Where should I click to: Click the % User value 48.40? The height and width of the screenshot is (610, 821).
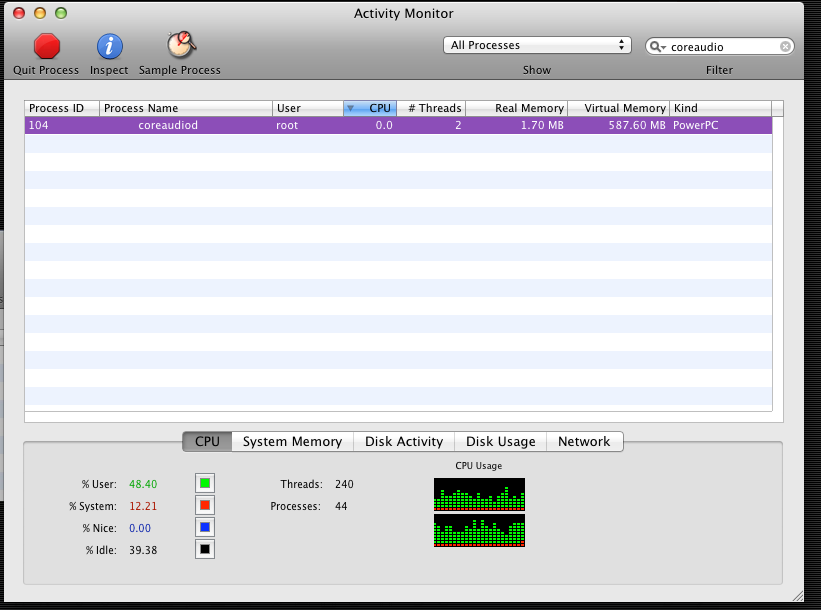coord(143,484)
